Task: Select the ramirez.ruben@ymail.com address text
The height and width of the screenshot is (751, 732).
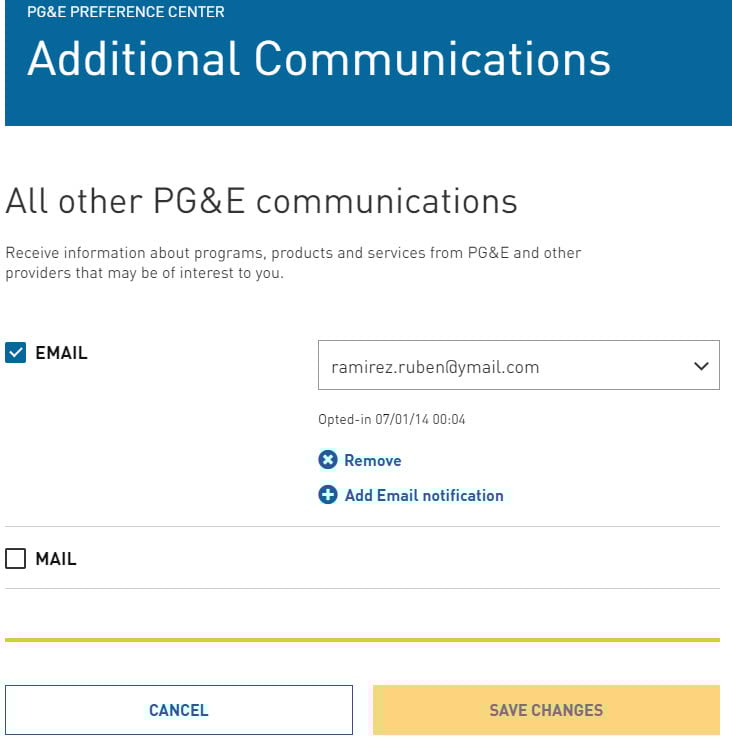Action: tap(435, 367)
